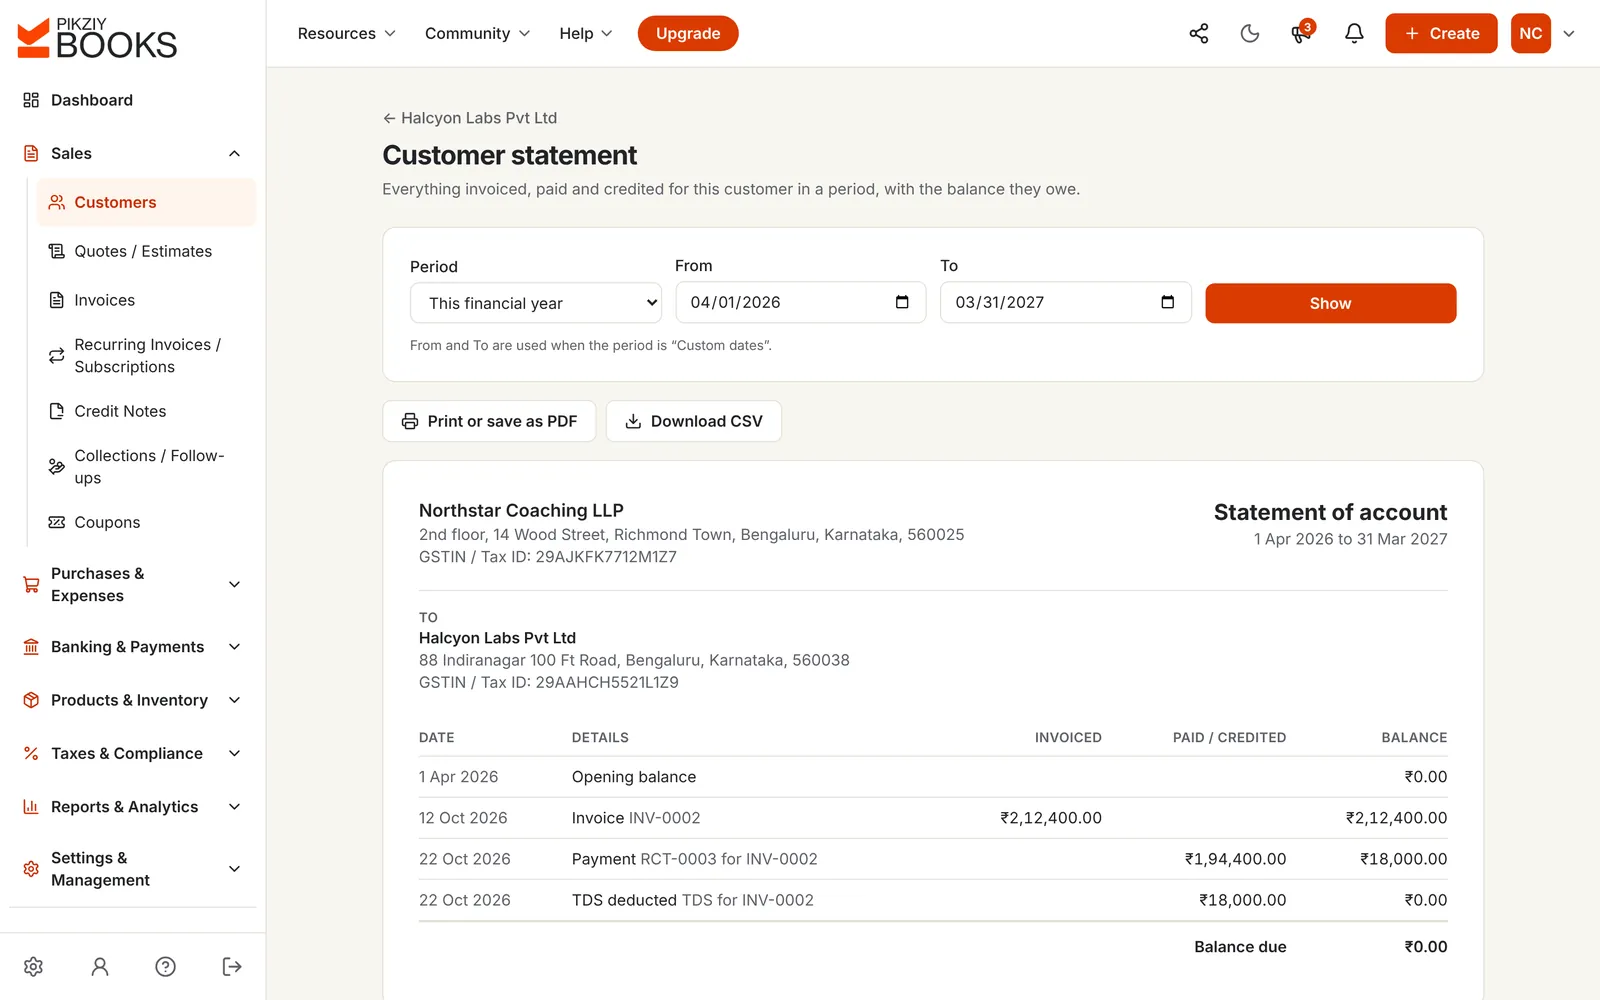1600x1000 pixels.
Task: Click the NC user avatar
Action: click(x=1530, y=33)
